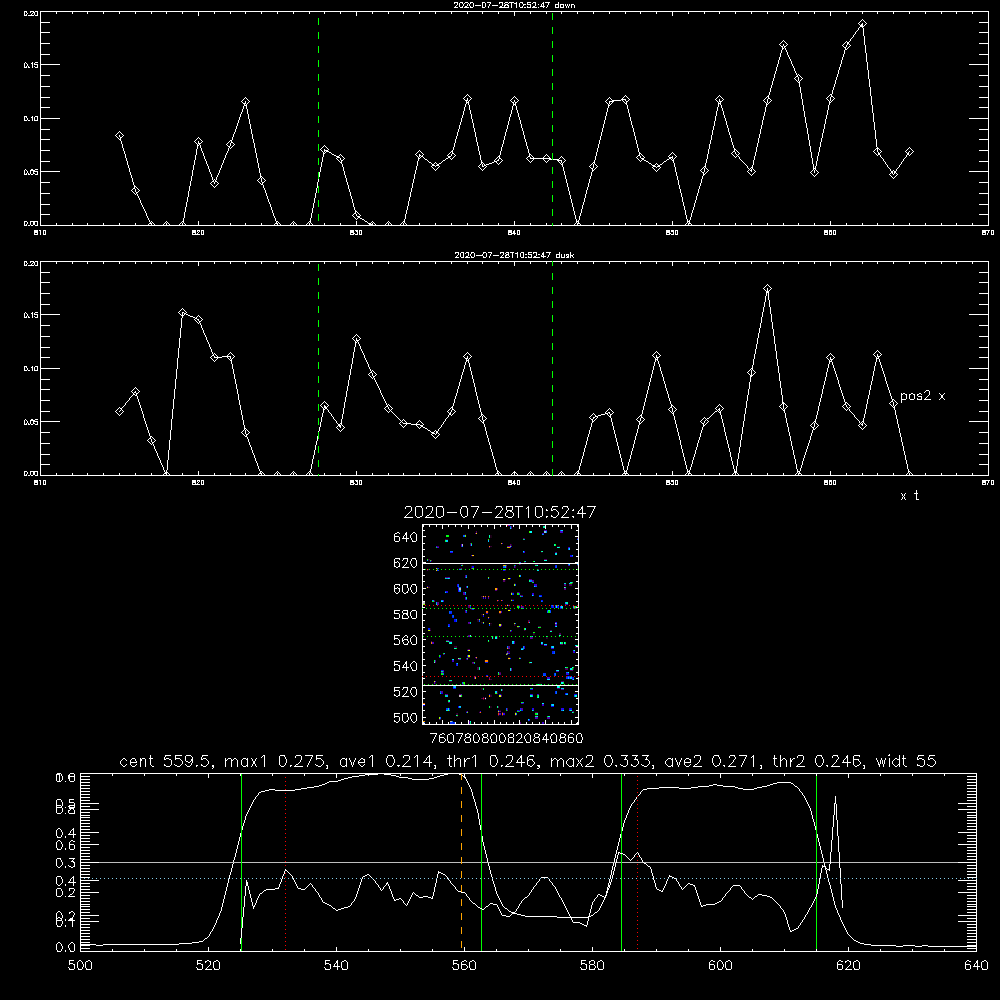
Task: Click the large timestamp title above the image
Action: coord(500,512)
